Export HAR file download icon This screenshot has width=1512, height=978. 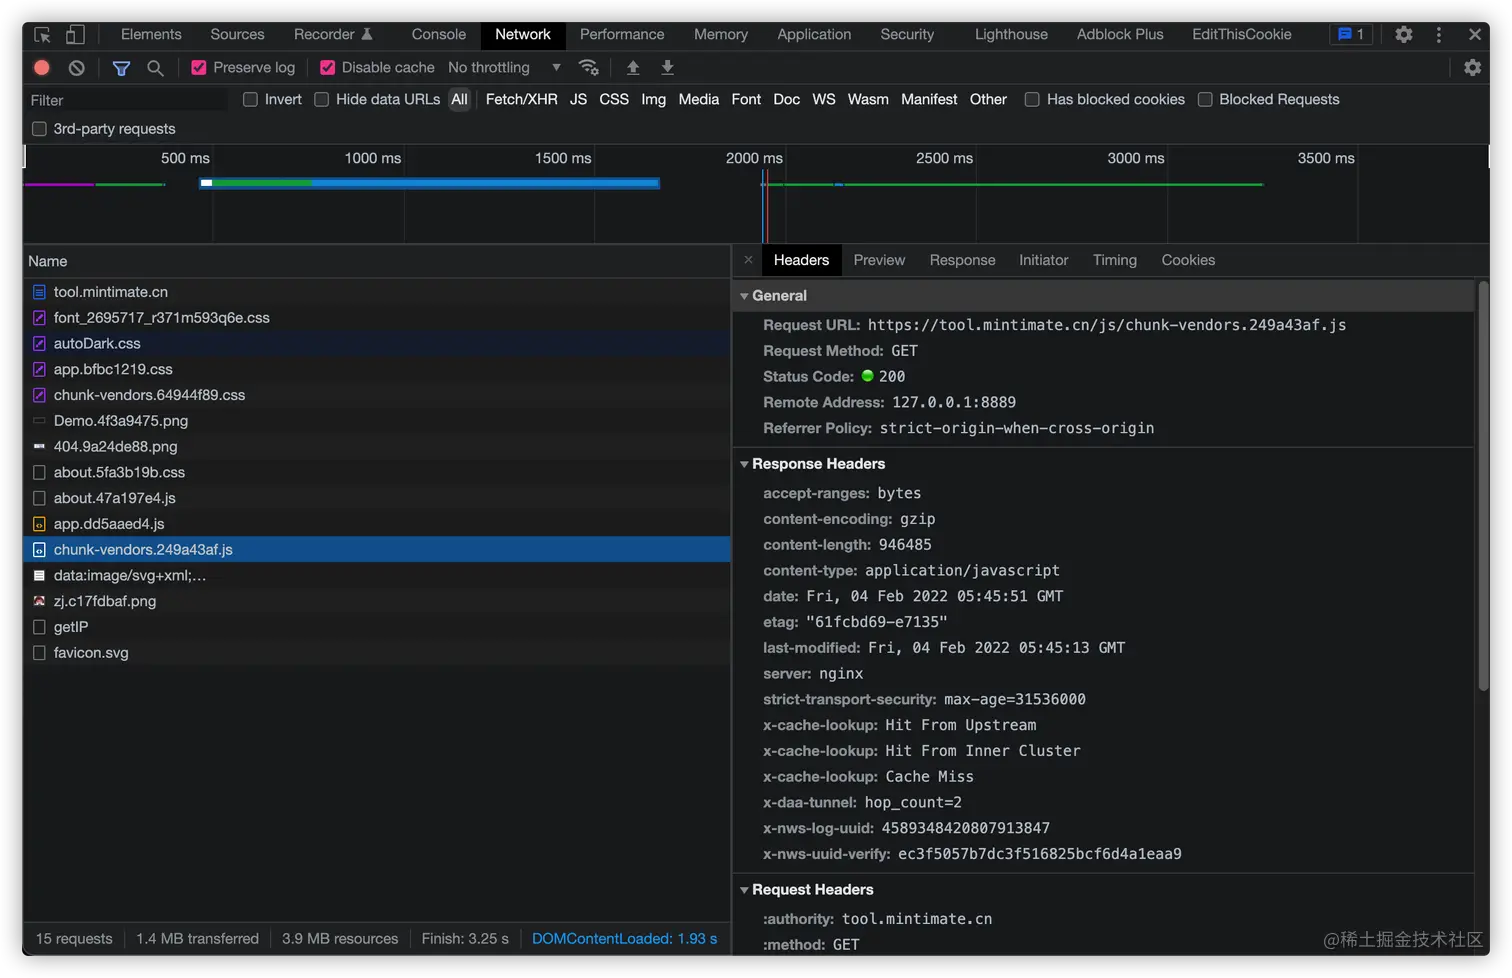click(667, 68)
